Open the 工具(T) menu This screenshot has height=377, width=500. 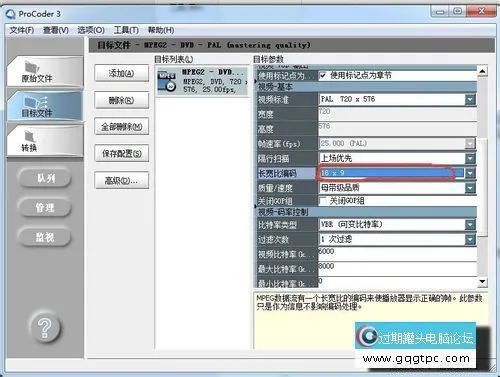(126, 30)
